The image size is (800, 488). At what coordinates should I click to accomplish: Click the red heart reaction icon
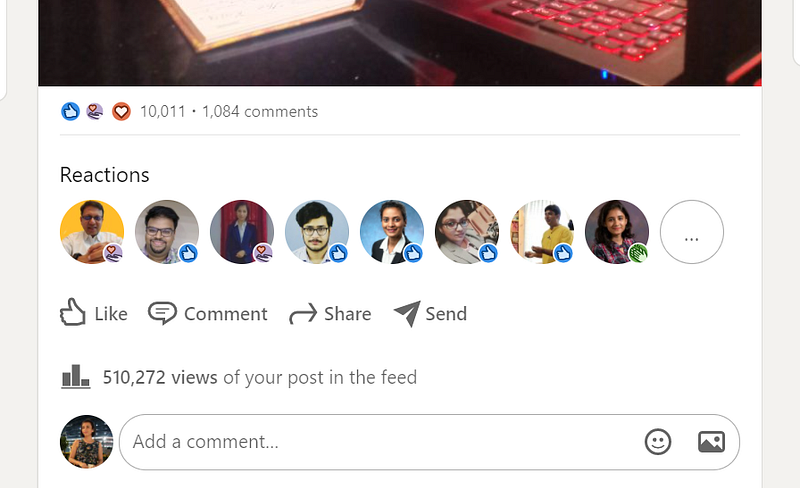coord(121,111)
